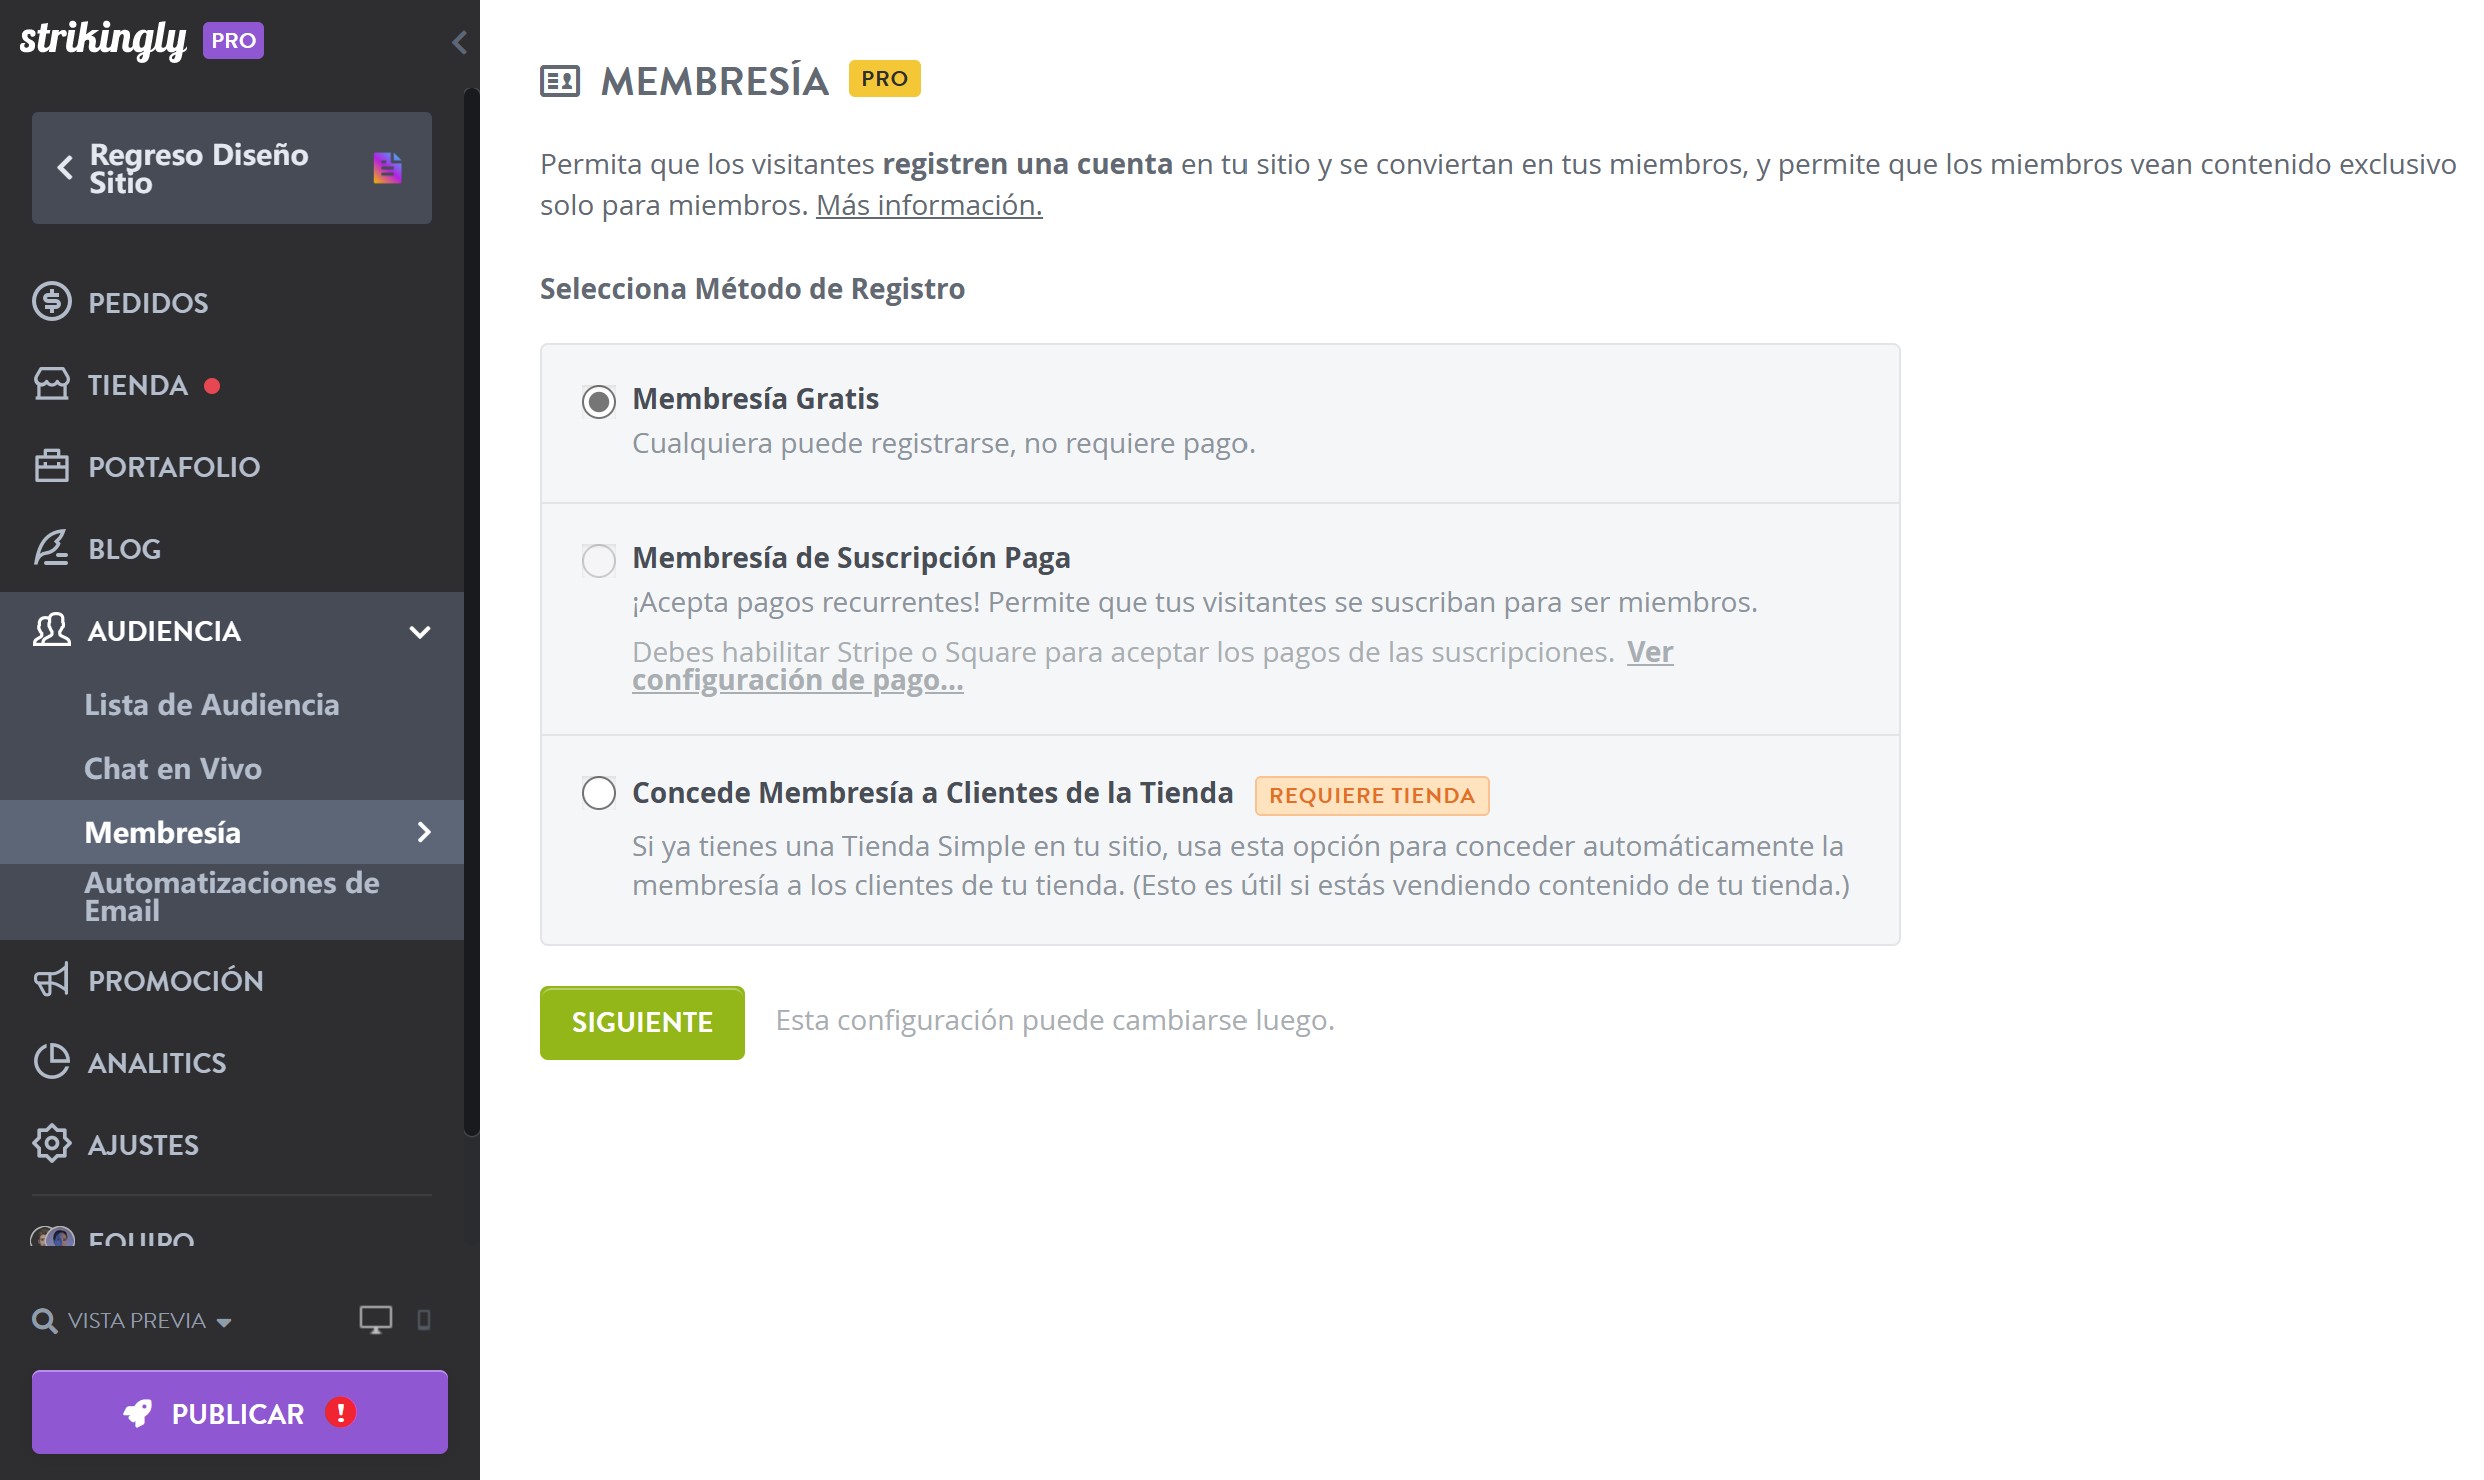Open Chat en Vivo
This screenshot has width=2484, height=1480.
tap(174, 768)
